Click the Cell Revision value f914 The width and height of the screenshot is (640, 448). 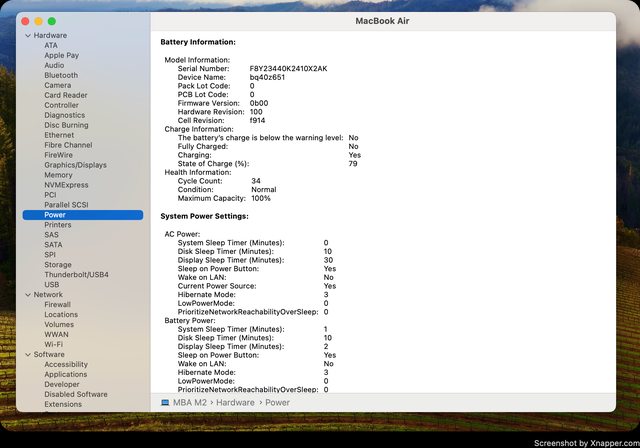pos(257,121)
